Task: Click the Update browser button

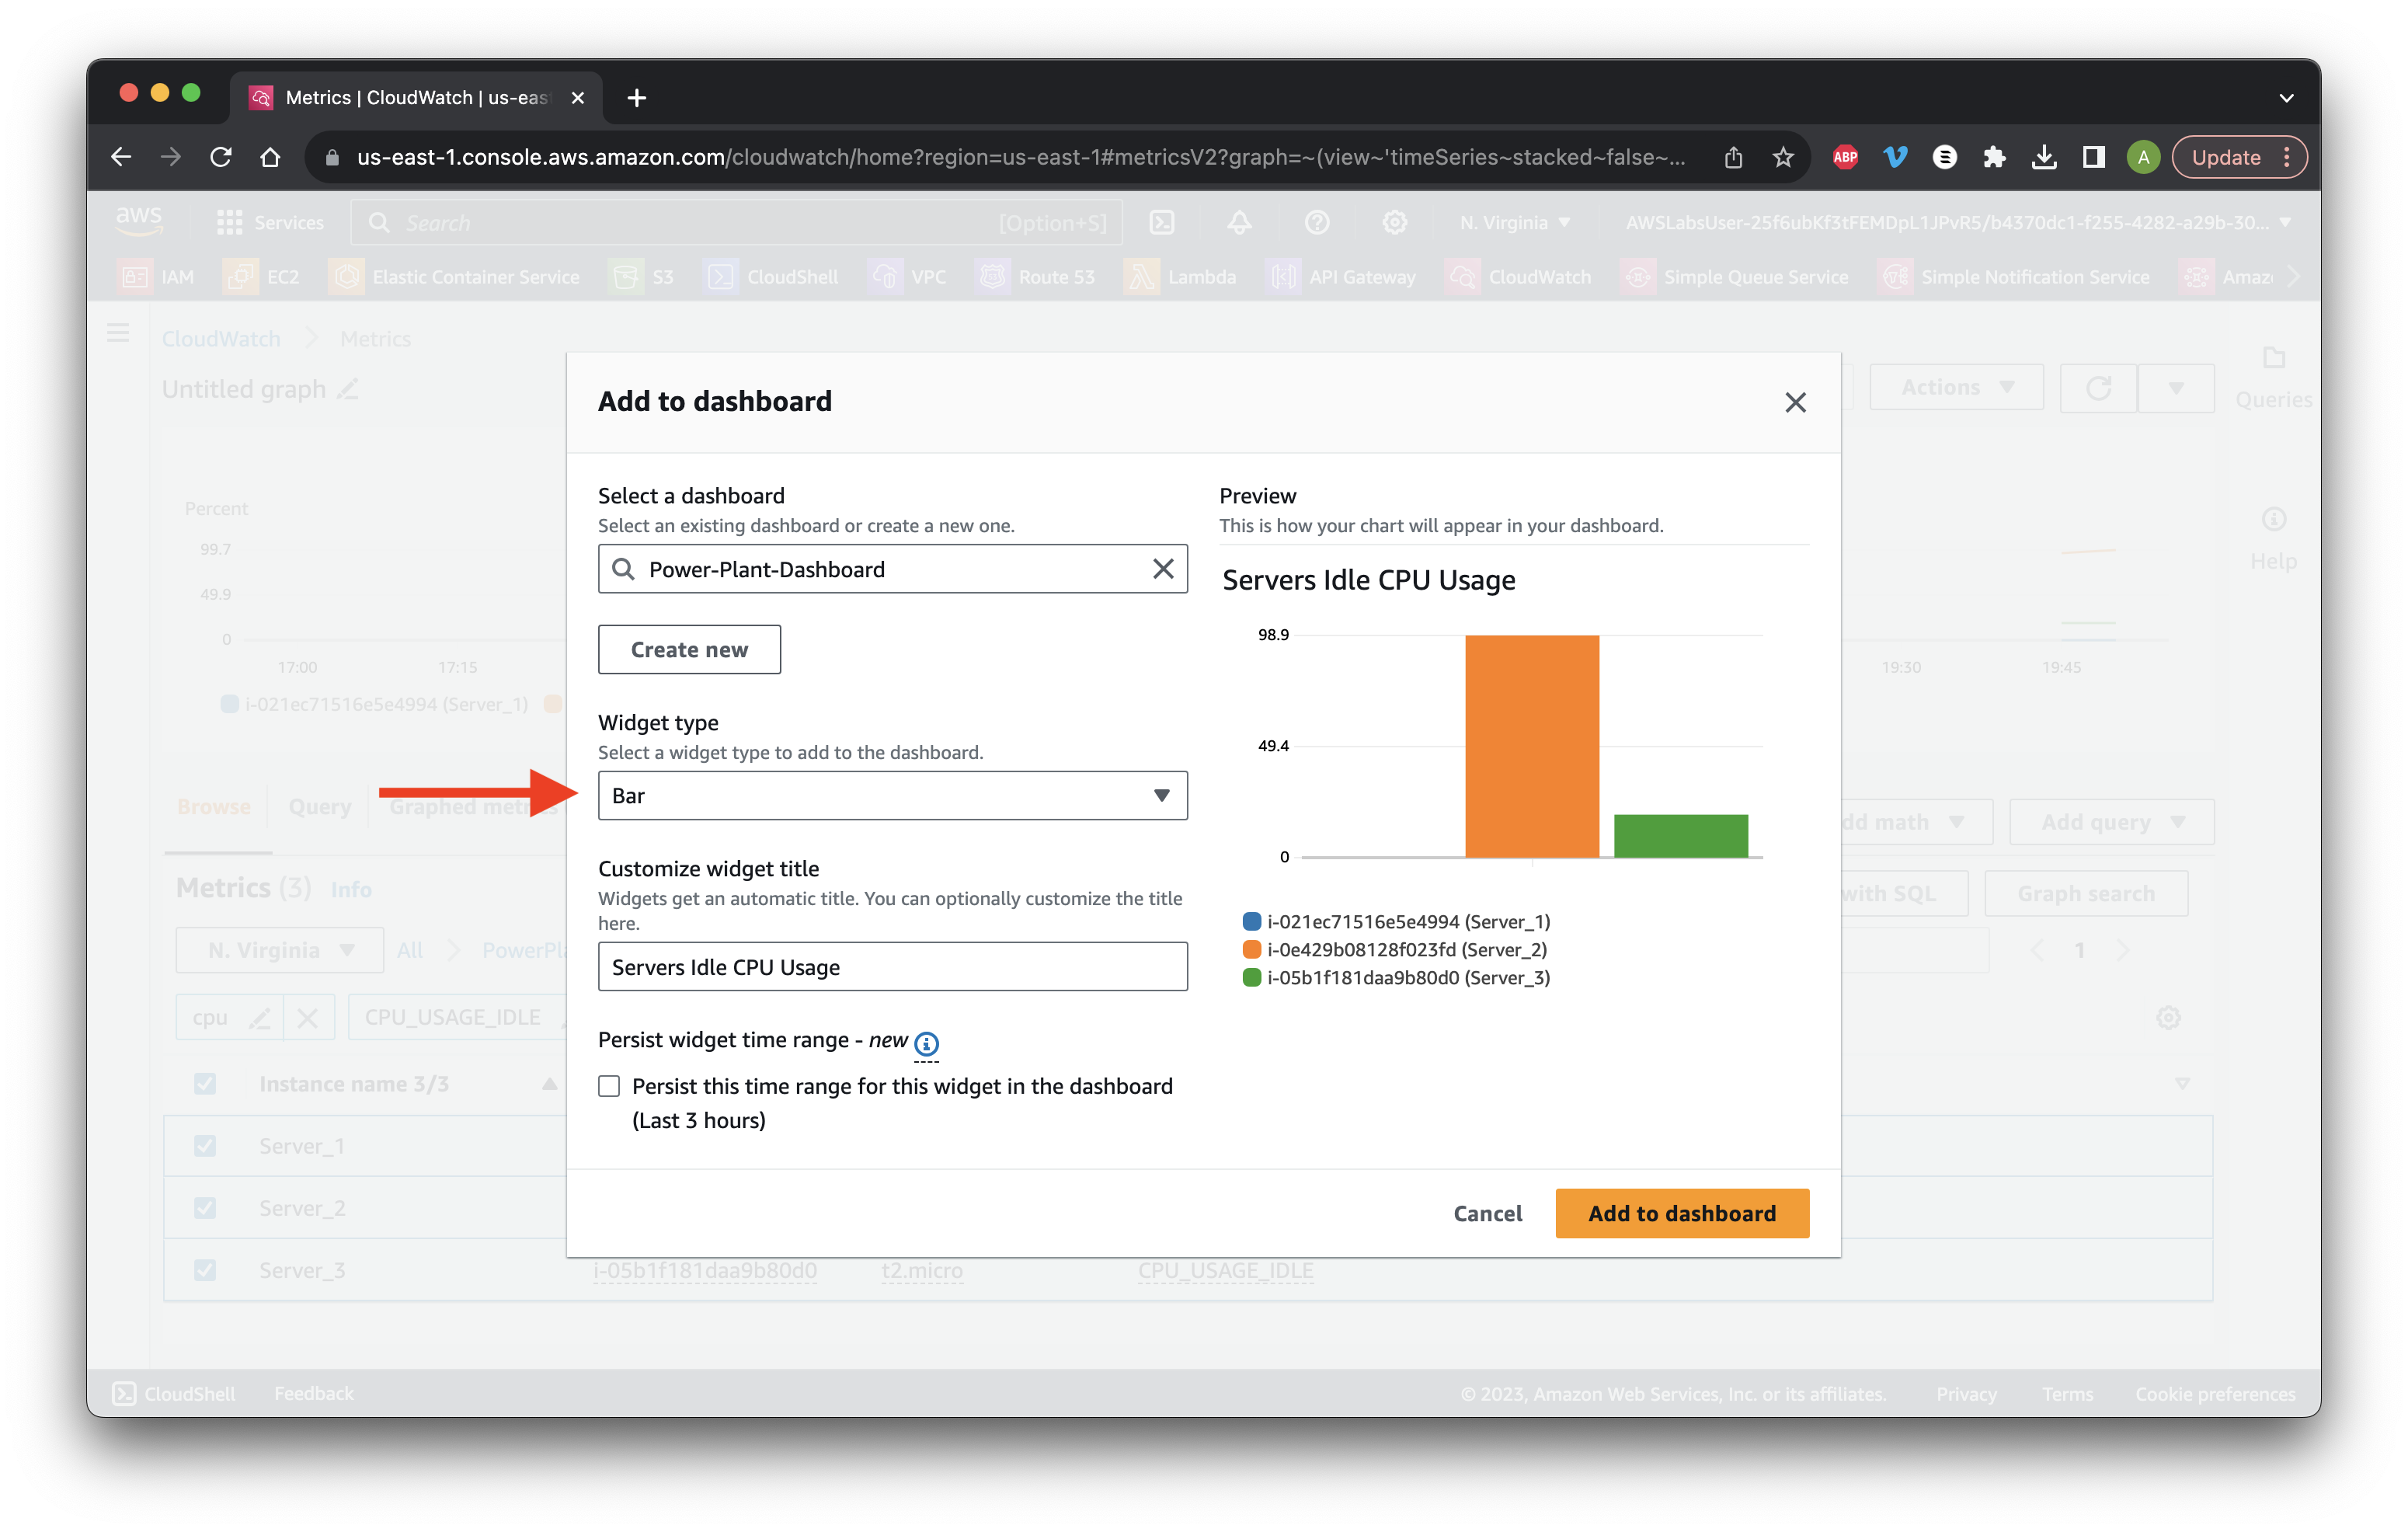Action: (x=2240, y=157)
